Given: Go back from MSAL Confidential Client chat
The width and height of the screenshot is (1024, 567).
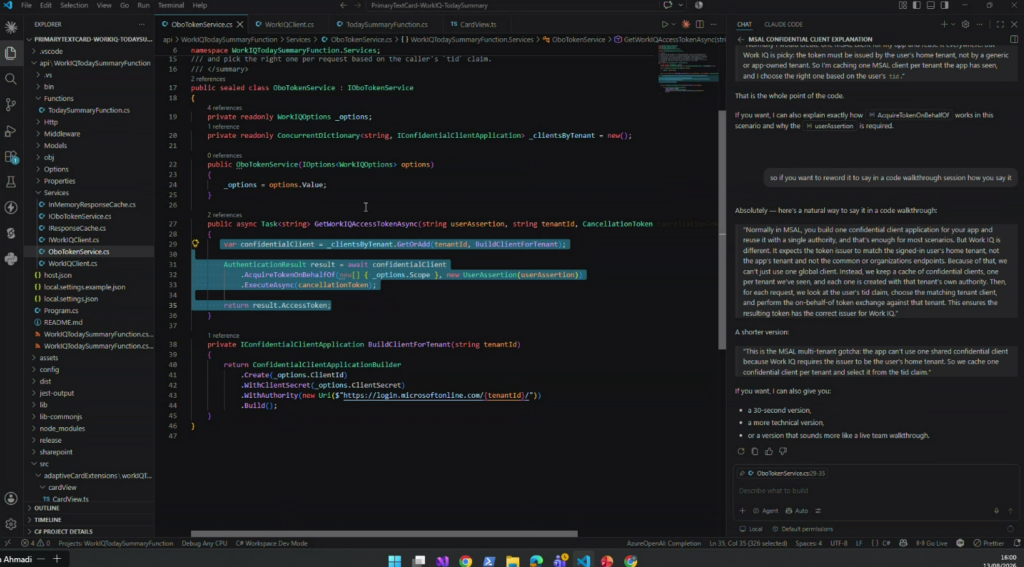Looking at the screenshot, I should click(x=741, y=39).
